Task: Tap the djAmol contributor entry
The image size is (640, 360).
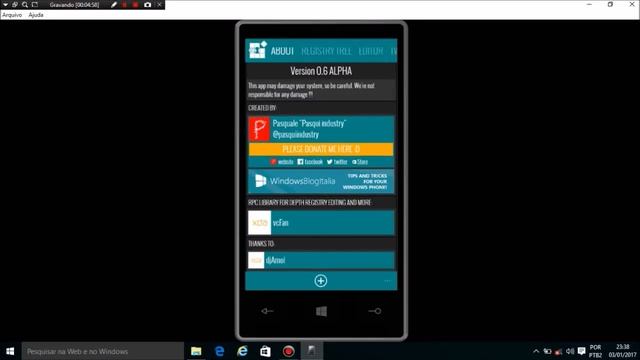Action: pos(321,260)
